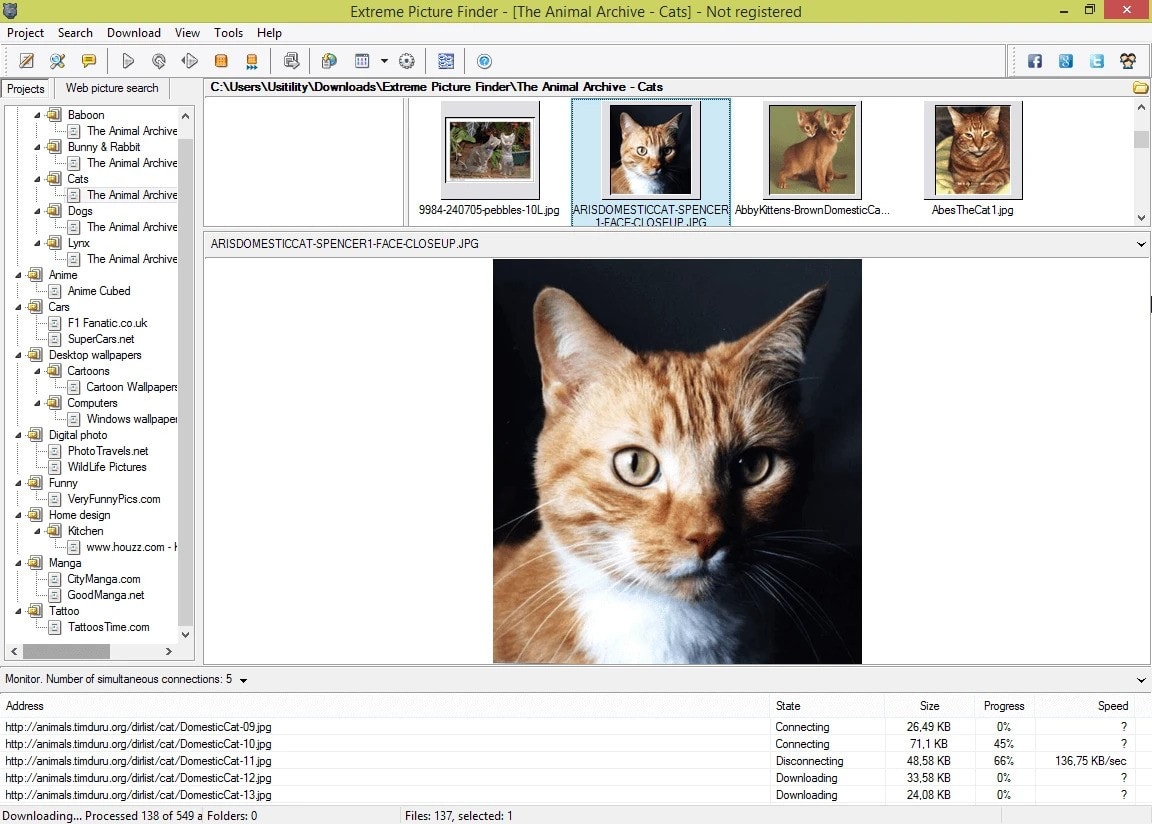Open the simultaneous connections dropdown arrow
Viewport: 1152px width, 824px height.
244,680
